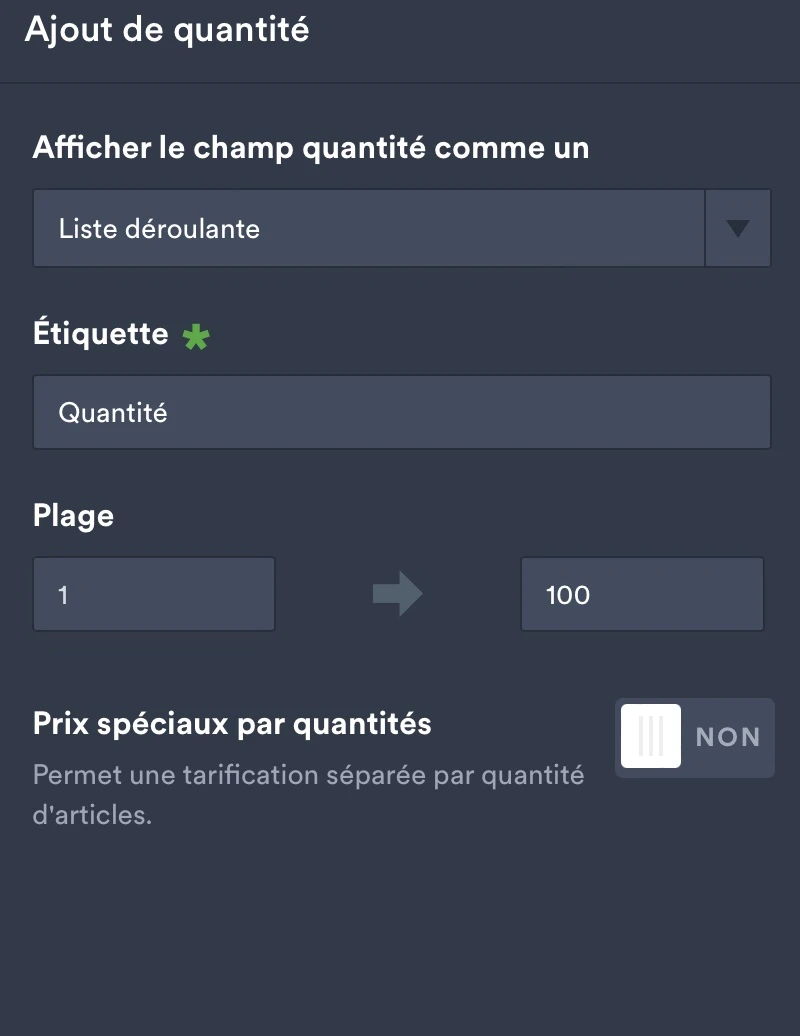Click the gray arrow between range fields
The width and height of the screenshot is (800, 1036).
coord(398,593)
